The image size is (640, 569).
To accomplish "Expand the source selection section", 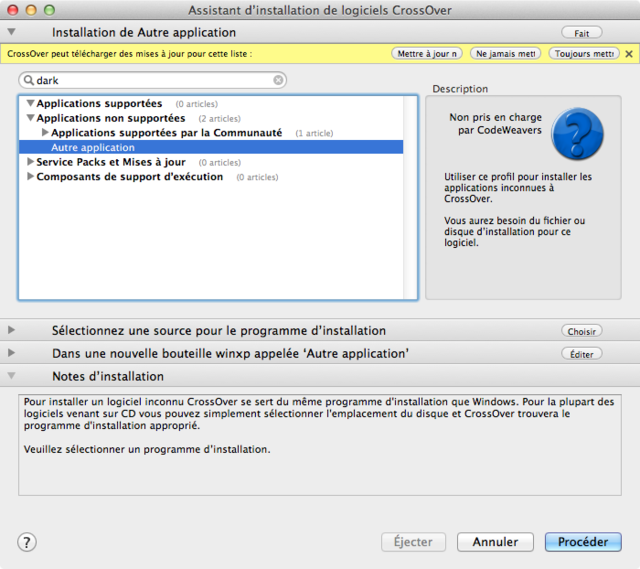I will click(x=12, y=331).
